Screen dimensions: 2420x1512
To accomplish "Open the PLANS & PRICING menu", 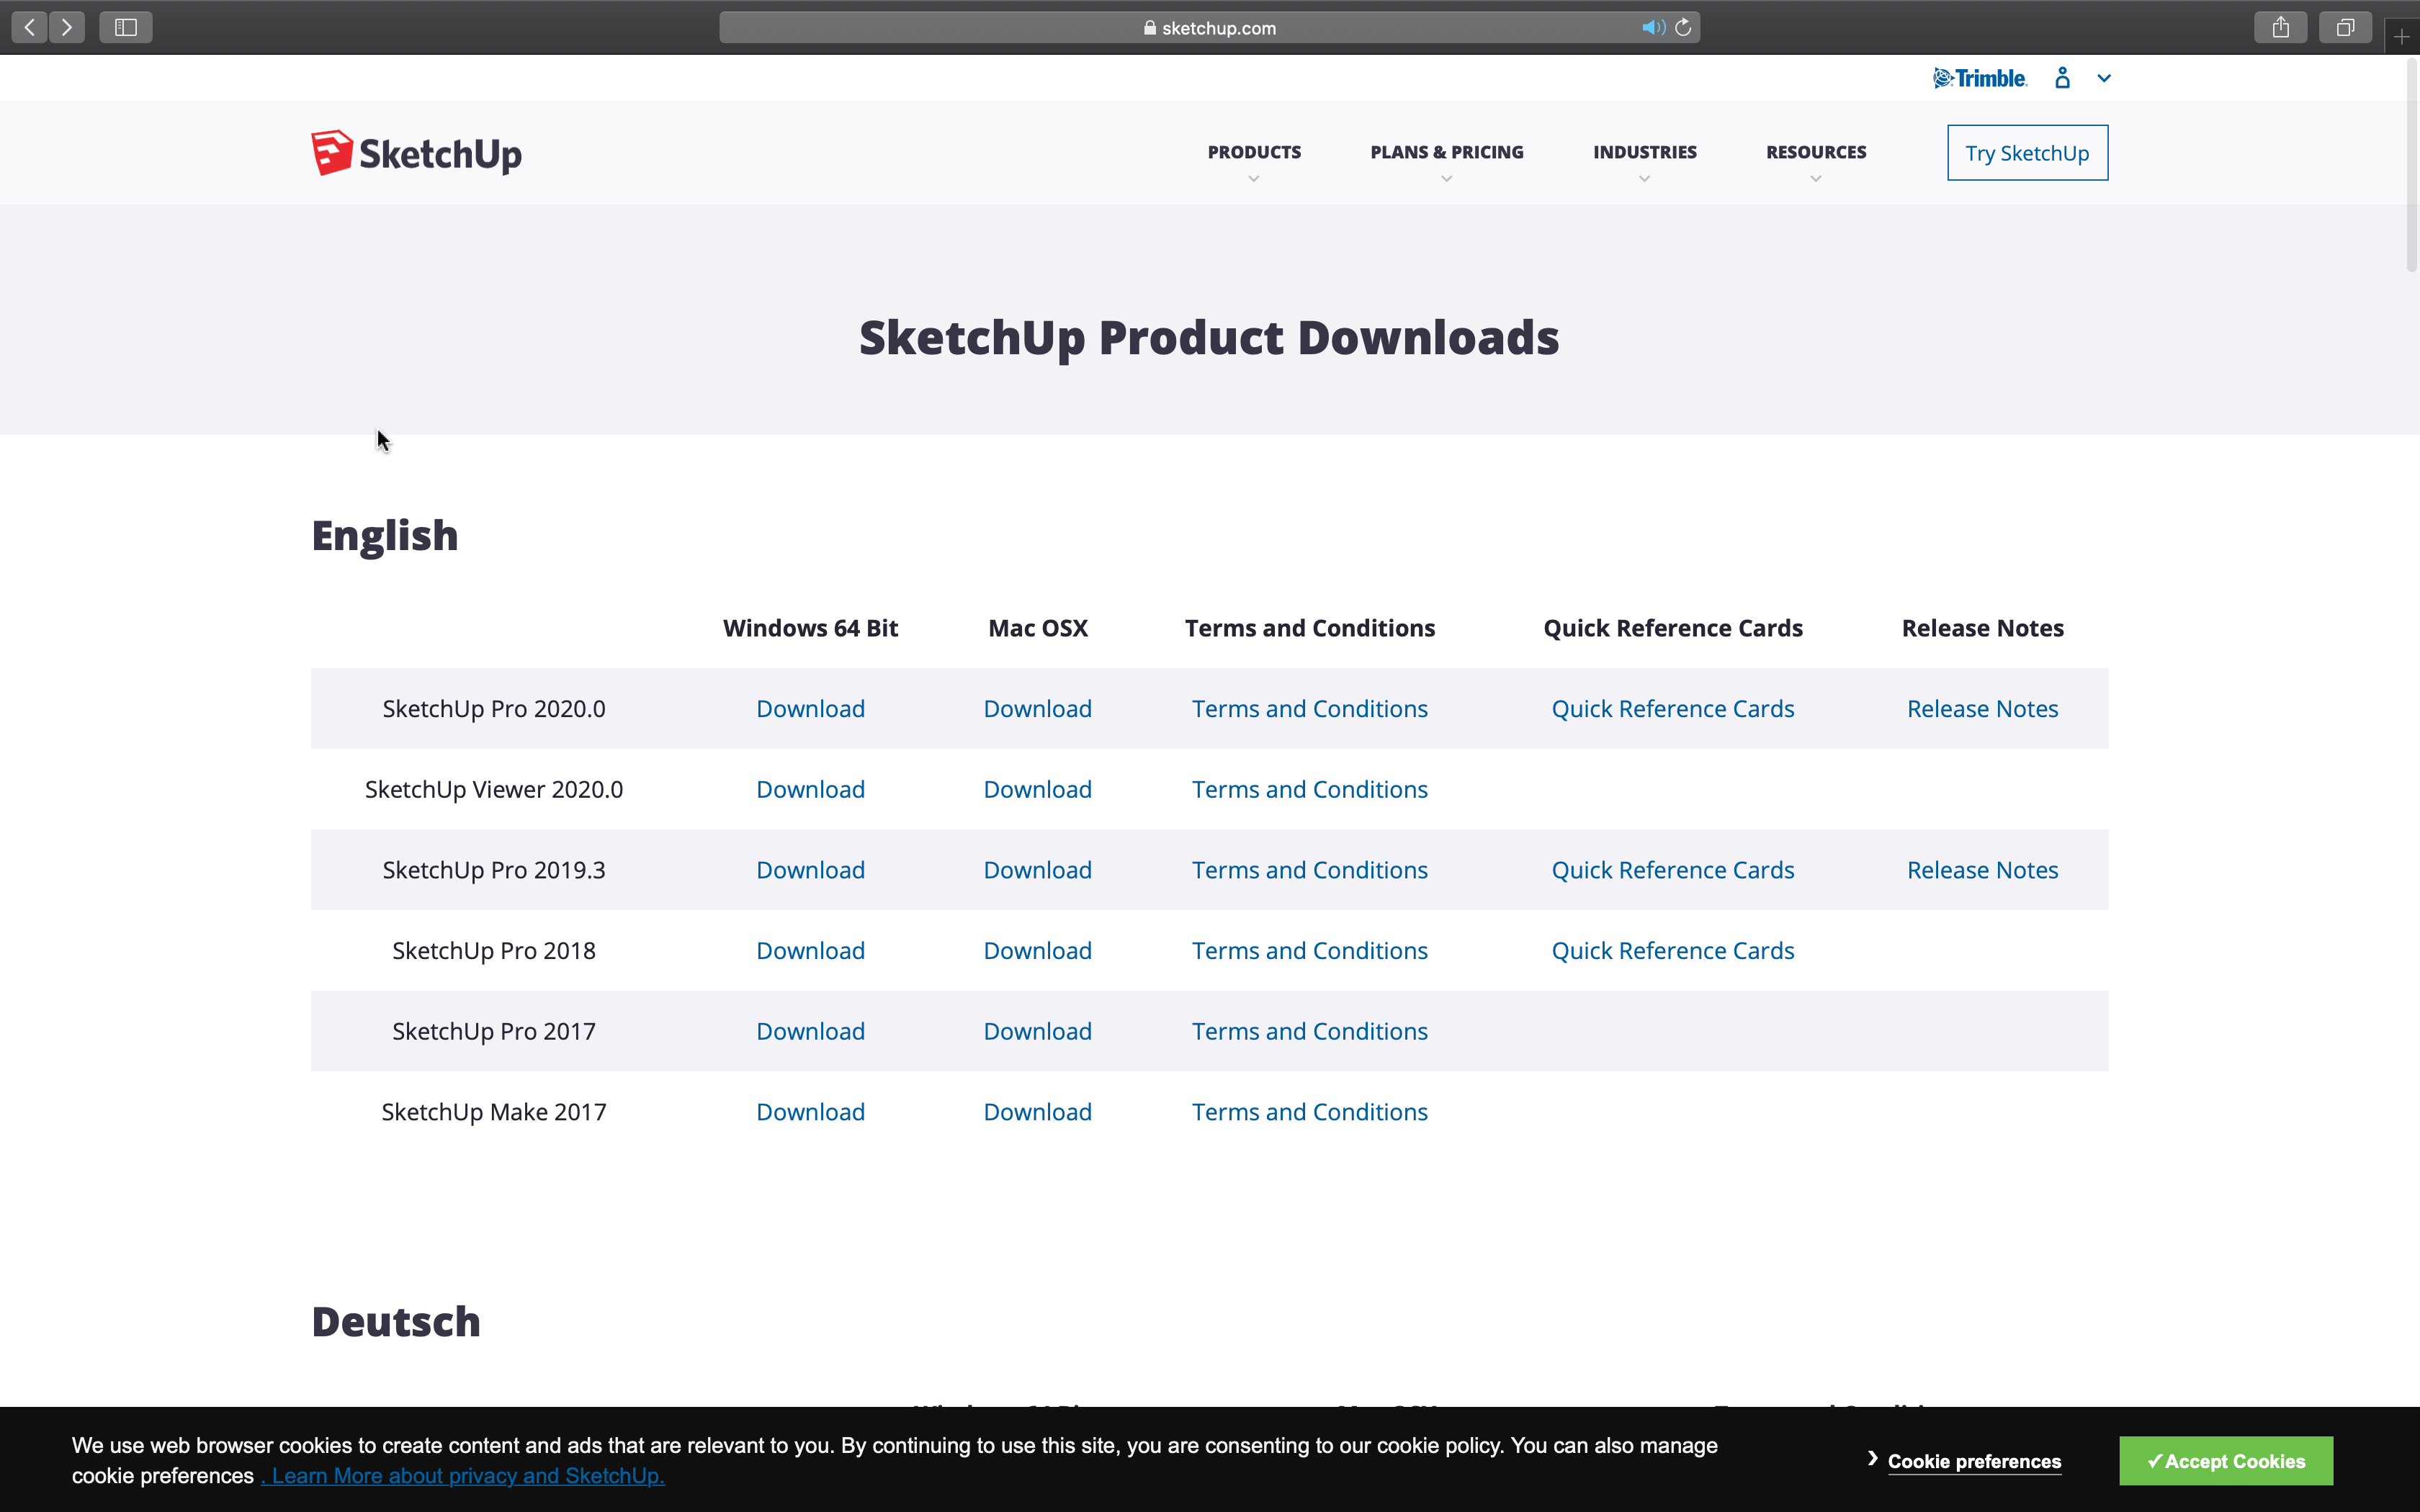I will click(x=1447, y=152).
